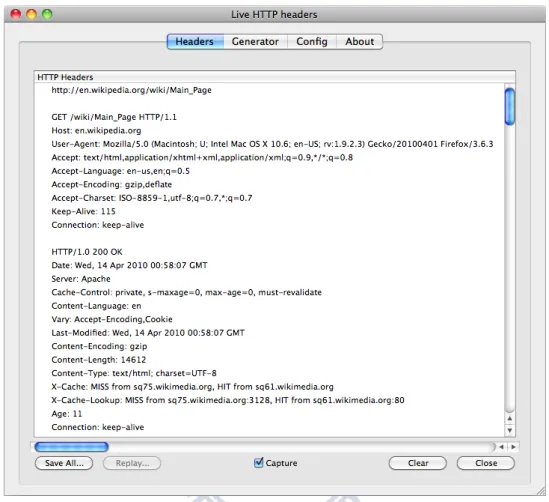Image resolution: width=549 pixels, height=502 pixels.
Task: Click the Replay... button
Action: pos(132,463)
